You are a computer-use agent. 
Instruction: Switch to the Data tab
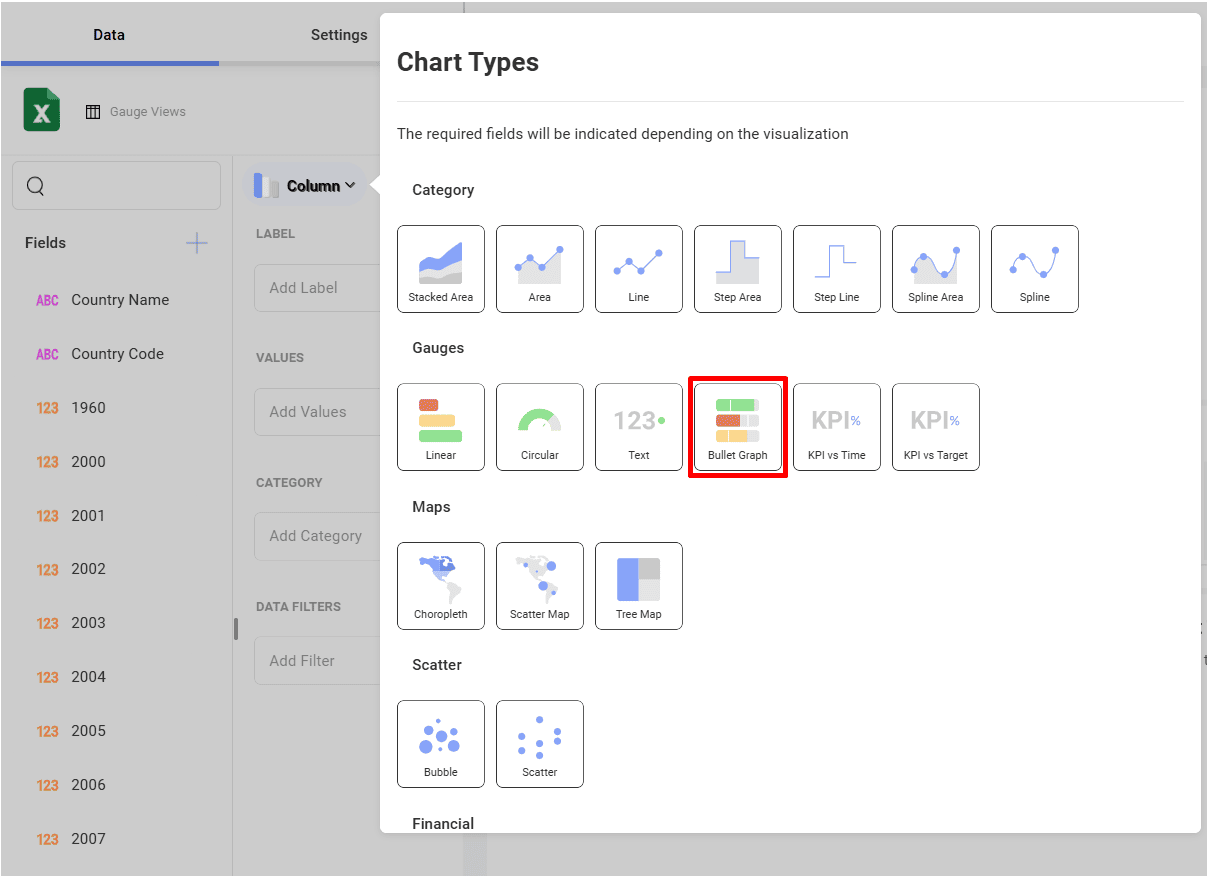coord(109,35)
